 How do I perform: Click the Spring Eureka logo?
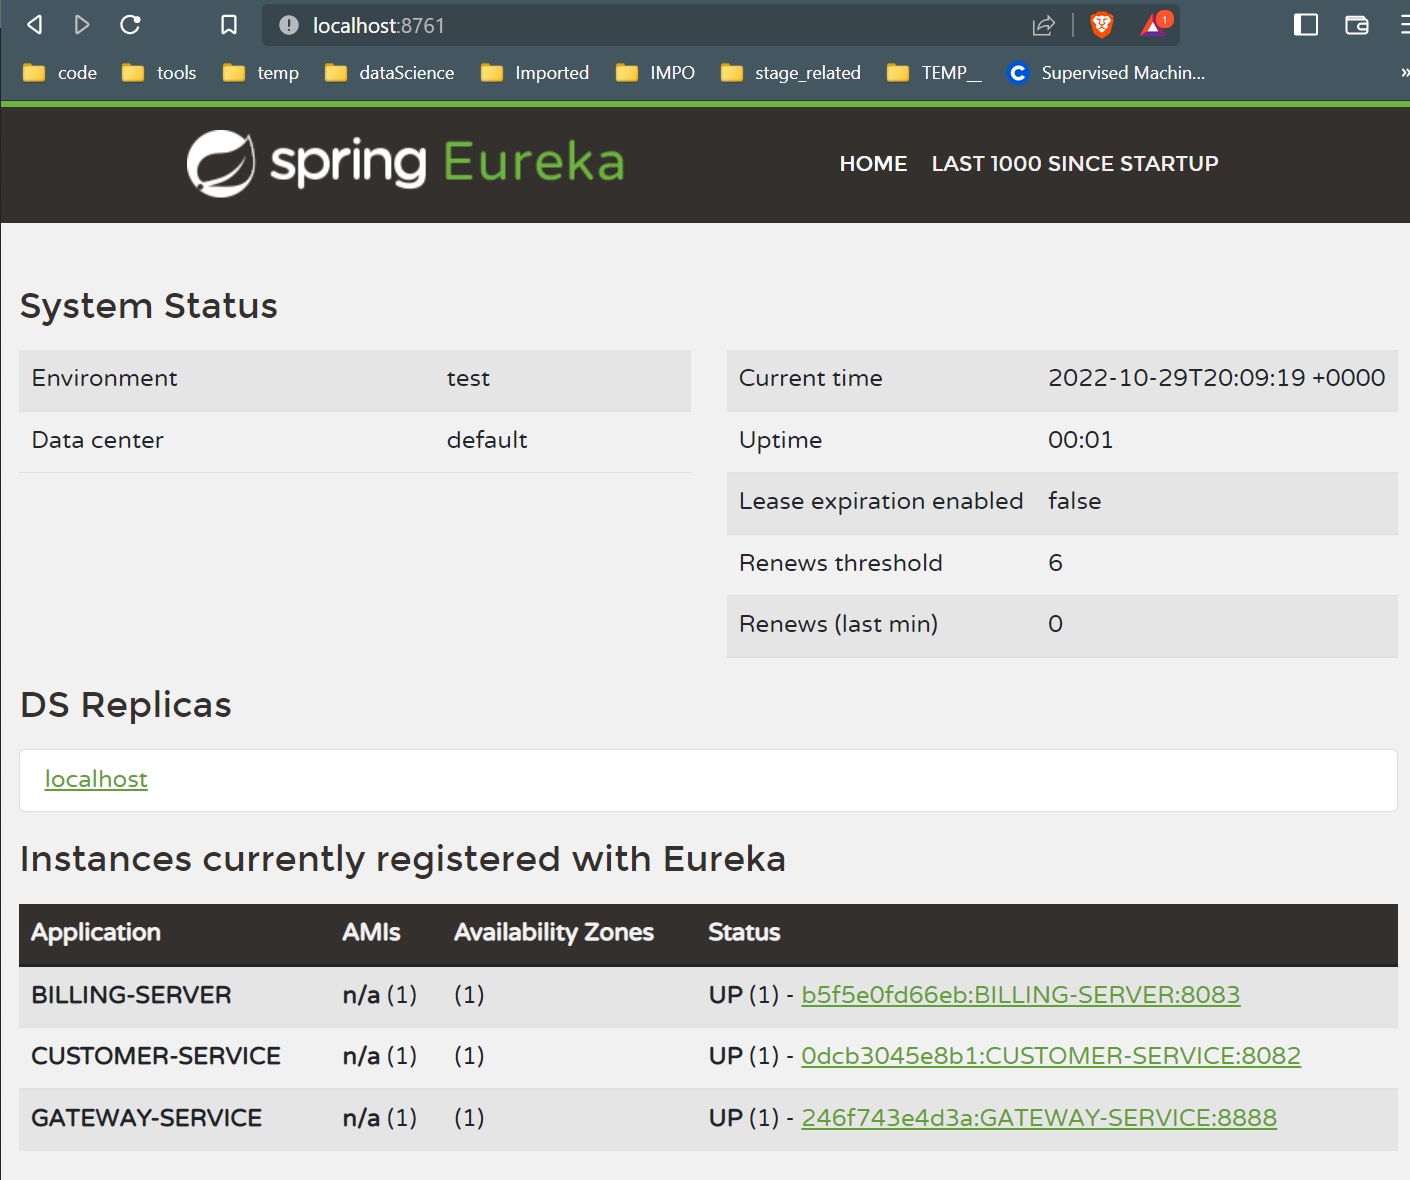[x=406, y=163]
